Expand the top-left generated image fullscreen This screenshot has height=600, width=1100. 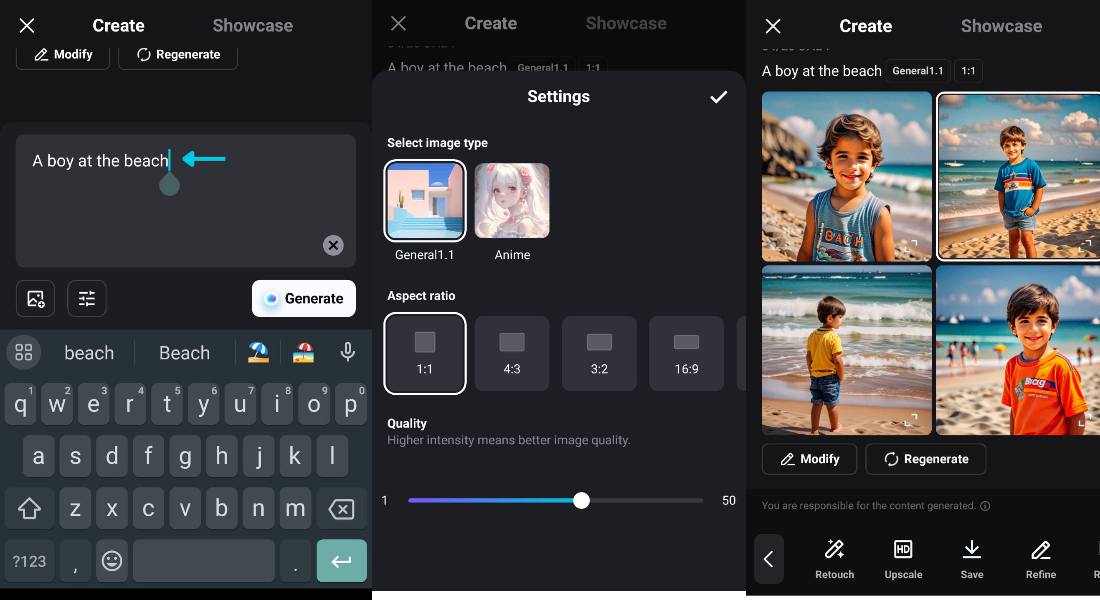[x=911, y=247]
